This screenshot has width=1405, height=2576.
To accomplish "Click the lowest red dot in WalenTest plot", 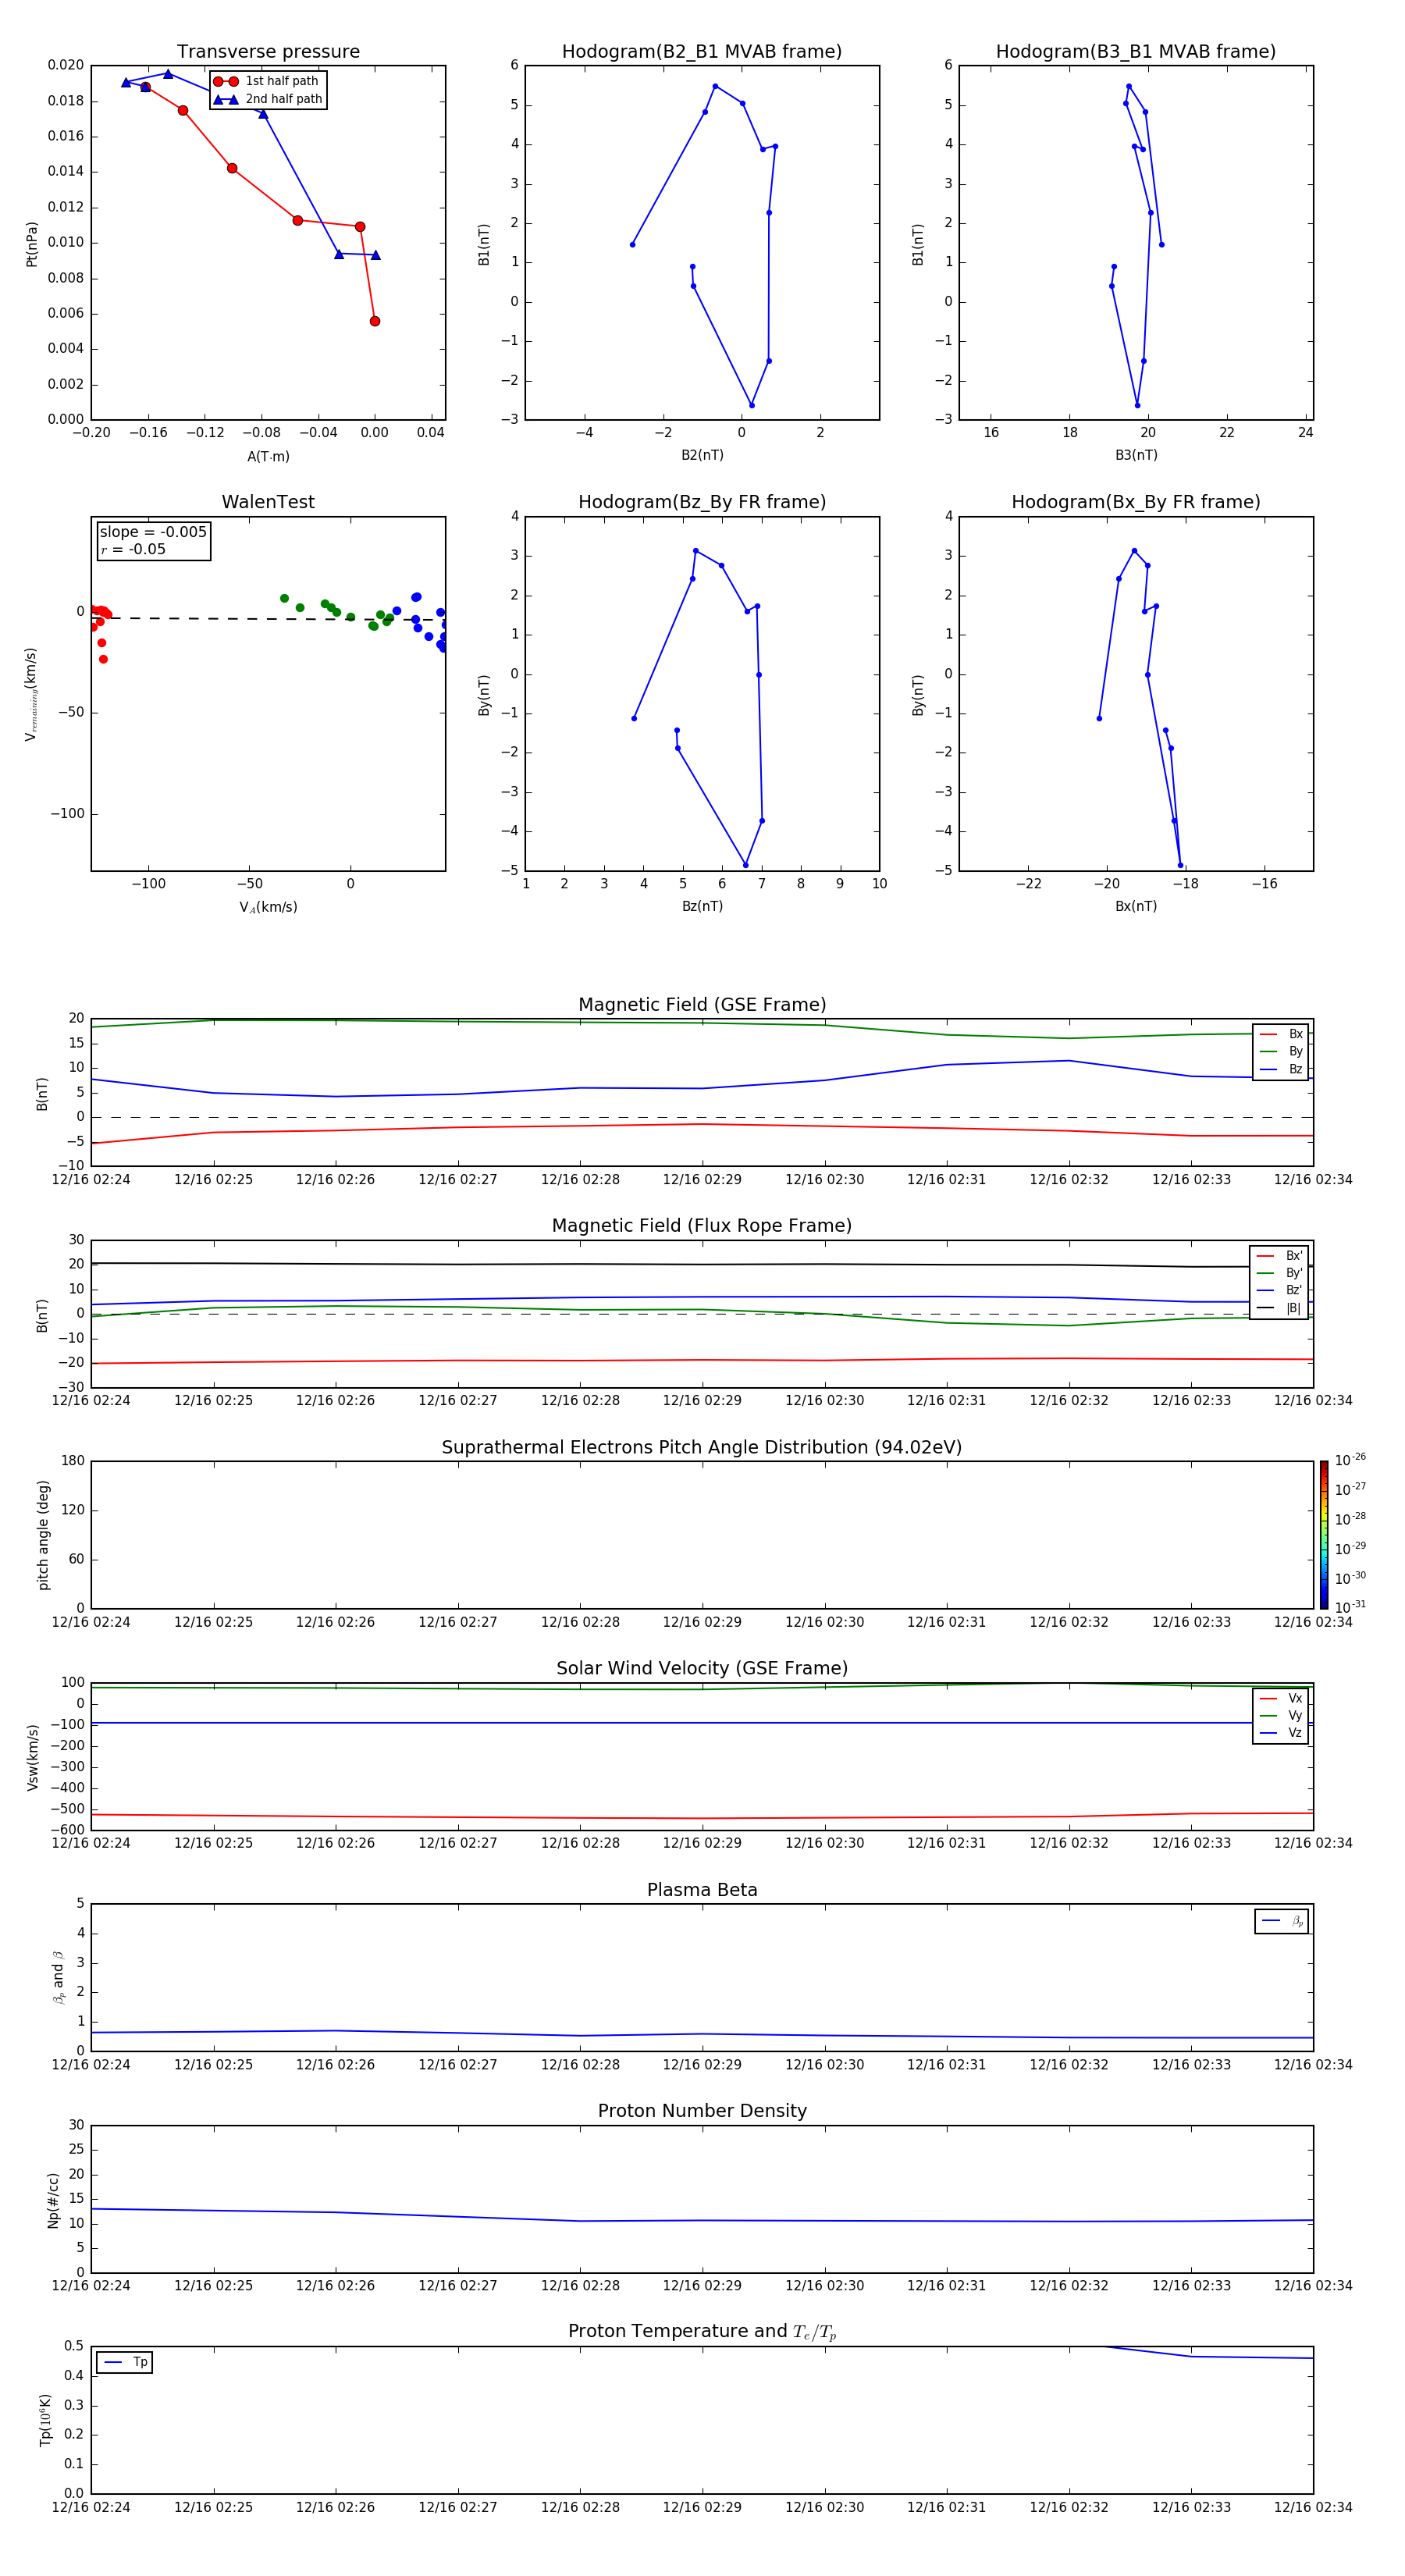I will click(103, 659).
